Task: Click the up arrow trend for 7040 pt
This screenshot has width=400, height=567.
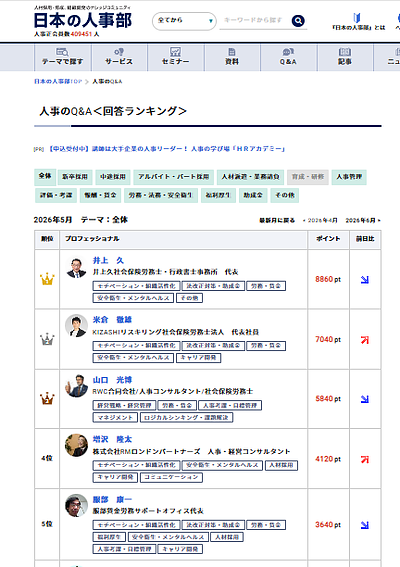Action: [365, 340]
